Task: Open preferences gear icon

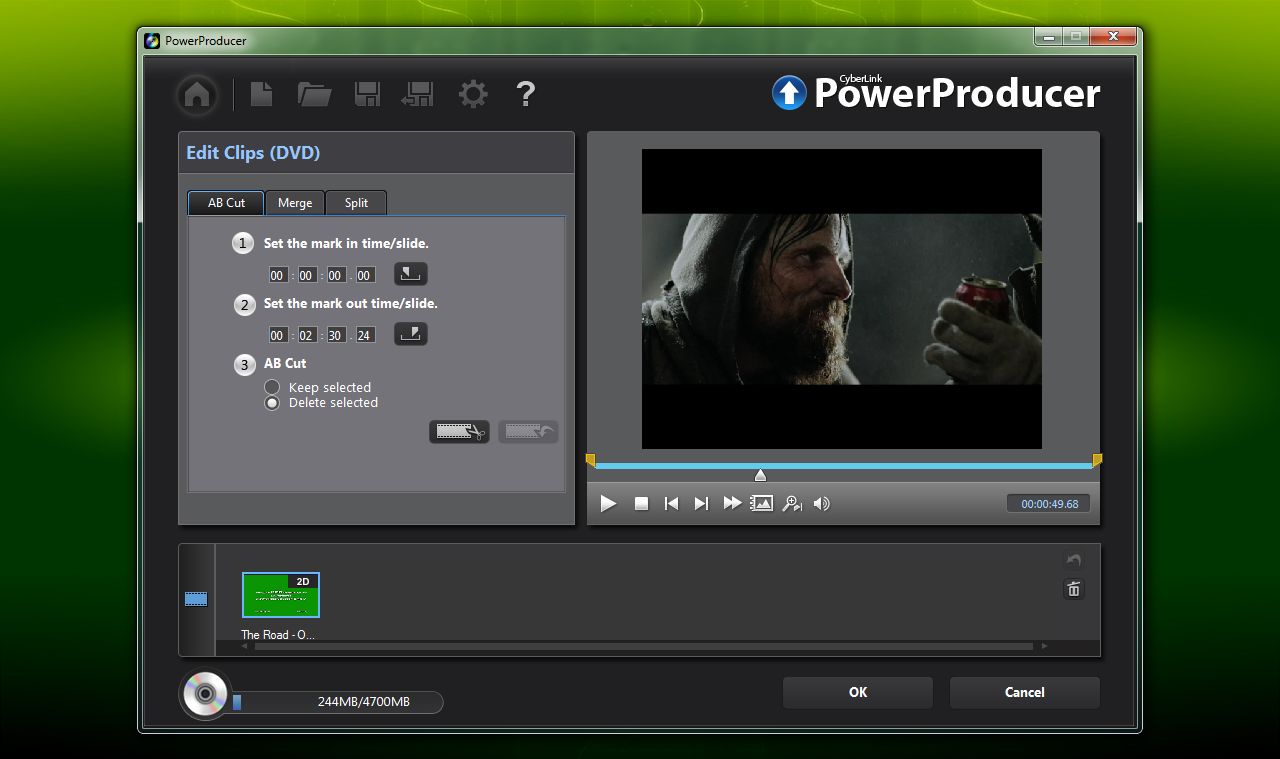Action: pyautogui.click(x=473, y=94)
